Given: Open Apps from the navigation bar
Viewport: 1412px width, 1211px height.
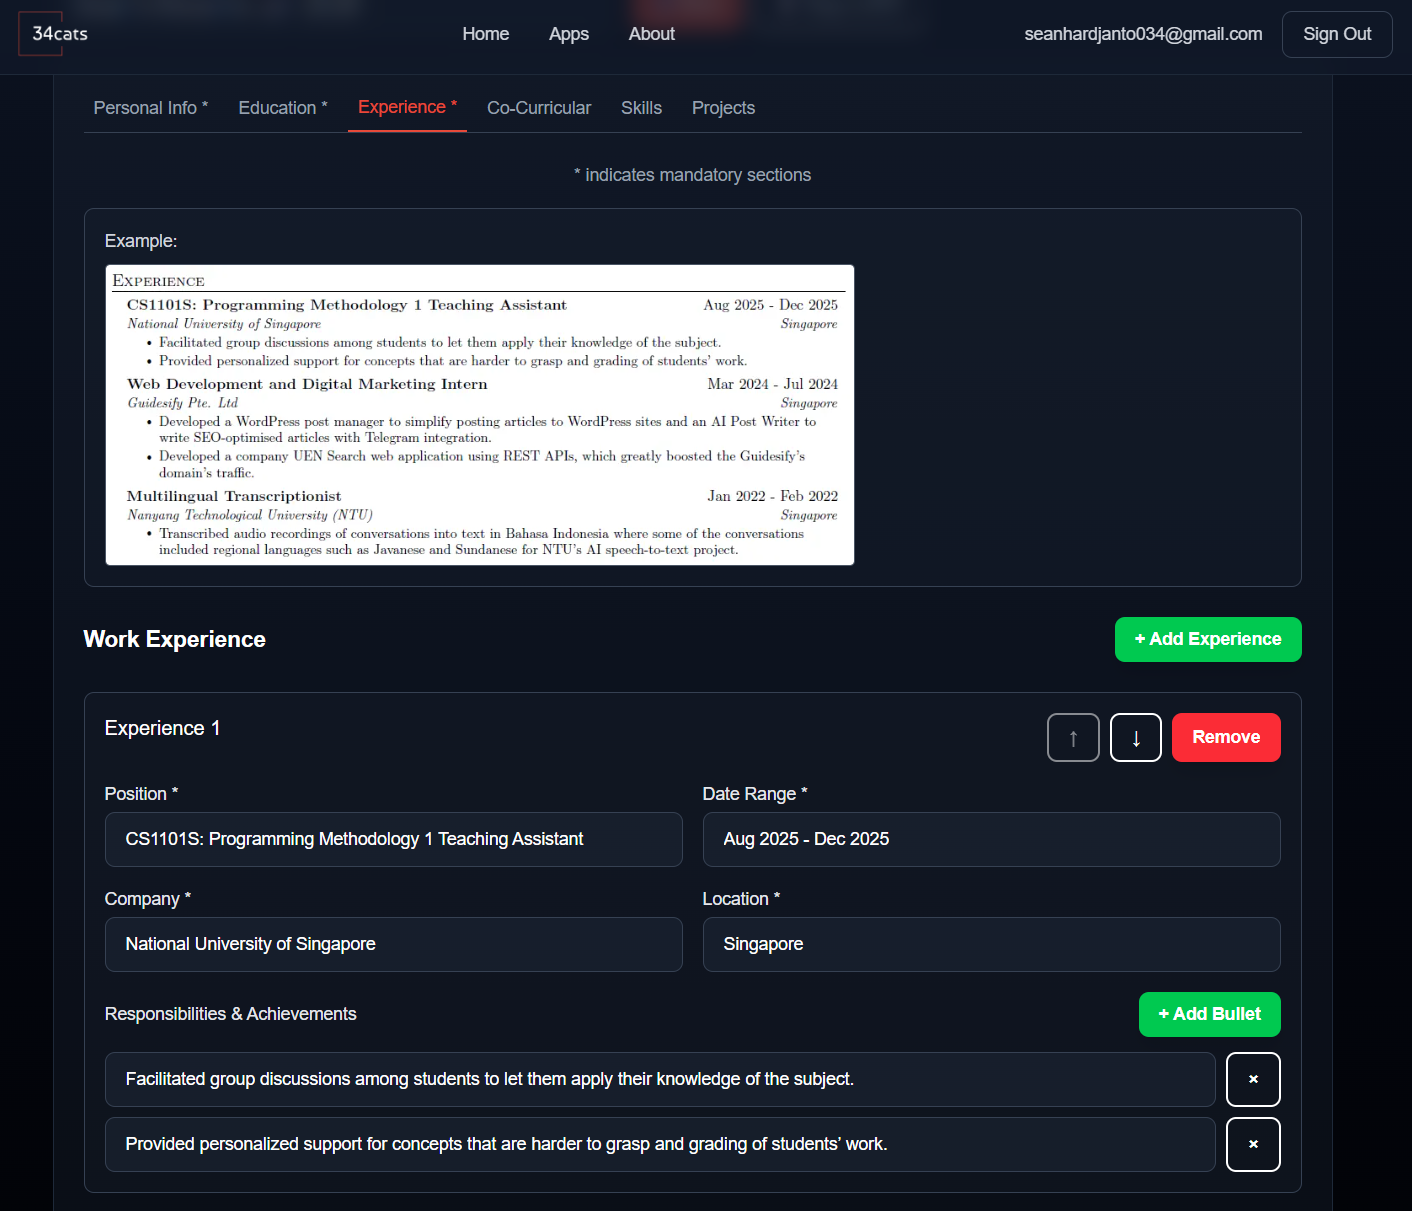Looking at the screenshot, I should [568, 34].
